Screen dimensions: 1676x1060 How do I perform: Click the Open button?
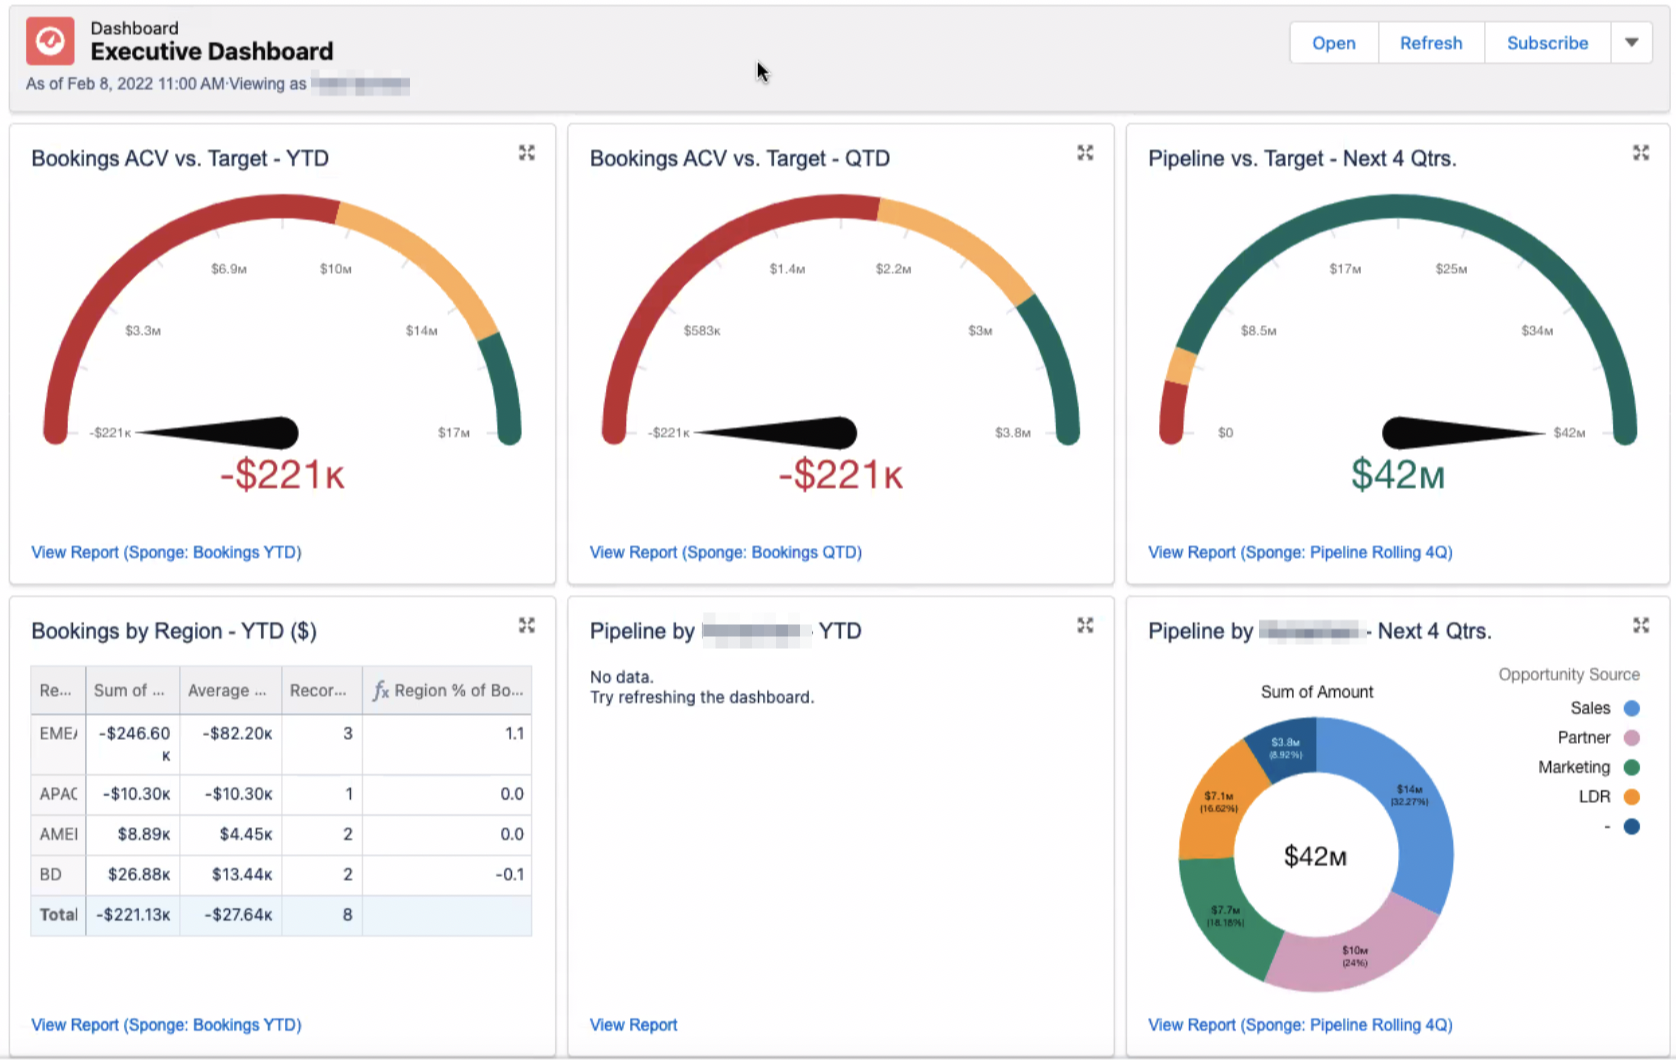[1333, 43]
